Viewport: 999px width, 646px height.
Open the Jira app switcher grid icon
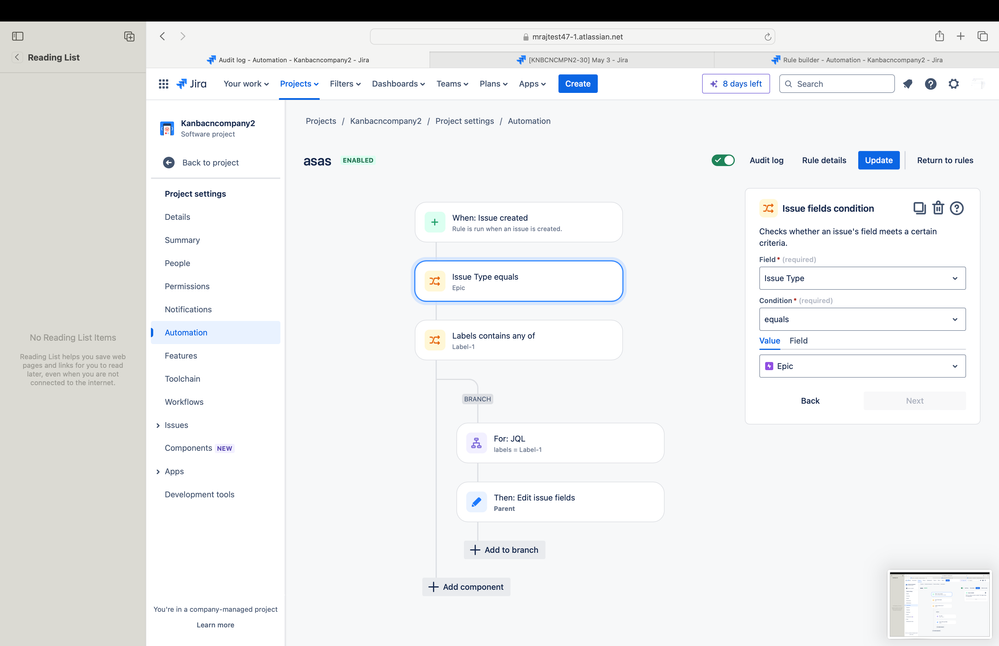[163, 84]
